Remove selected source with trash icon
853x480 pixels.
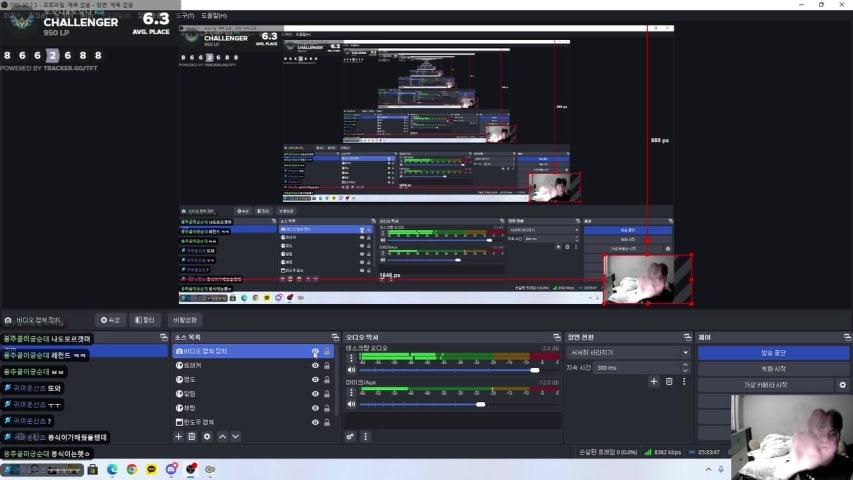coord(192,436)
